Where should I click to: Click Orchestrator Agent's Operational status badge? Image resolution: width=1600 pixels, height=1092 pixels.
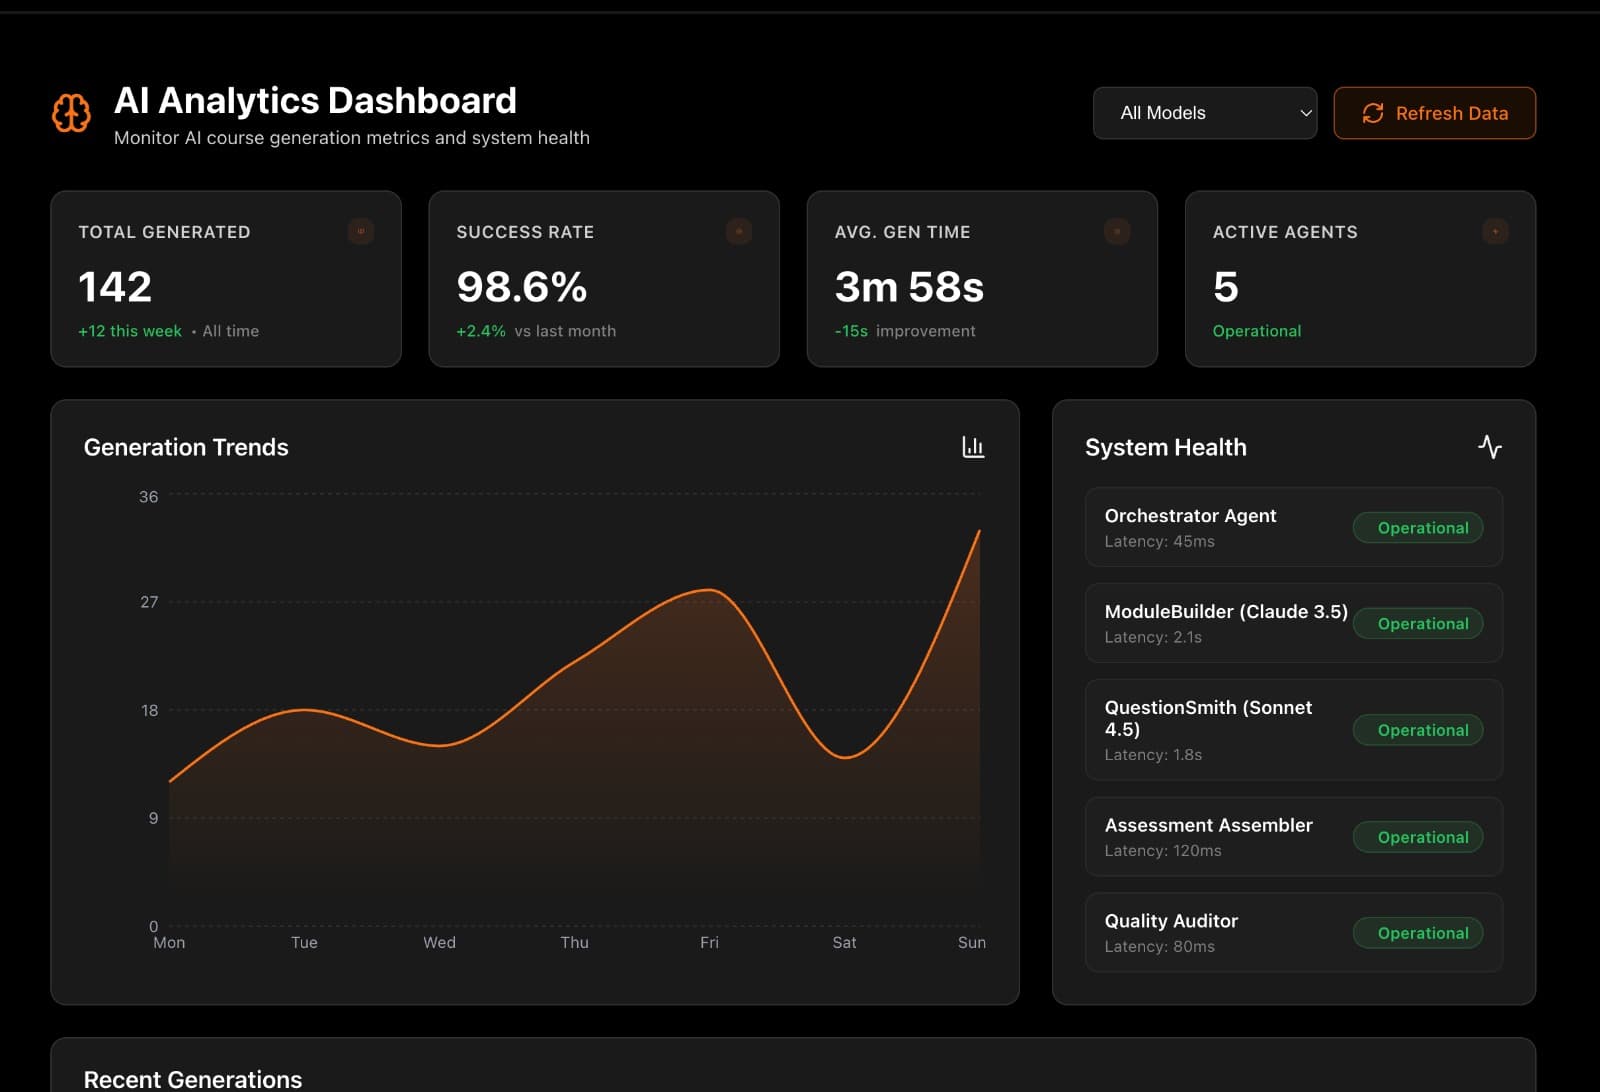(1417, 528)
